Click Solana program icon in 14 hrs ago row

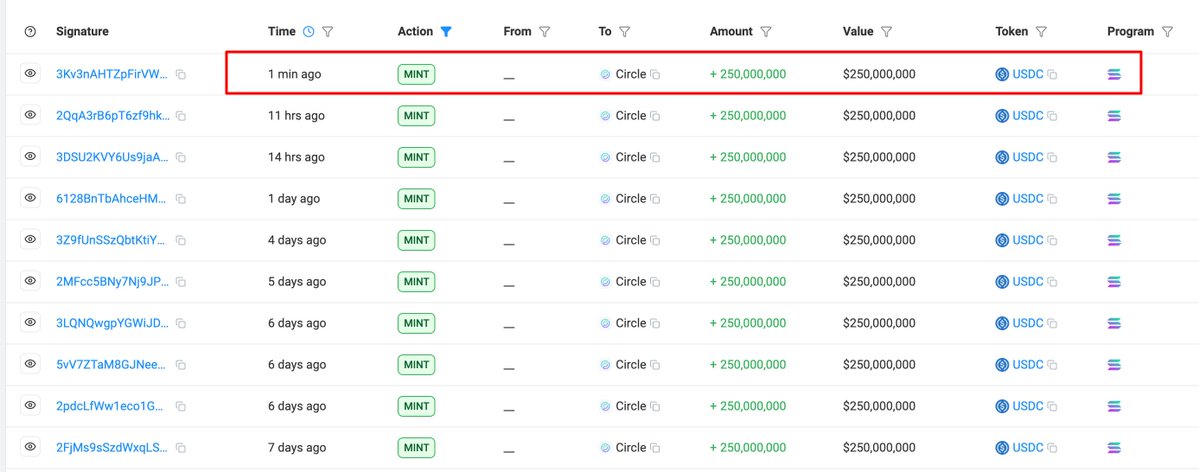click(1114, 157)
